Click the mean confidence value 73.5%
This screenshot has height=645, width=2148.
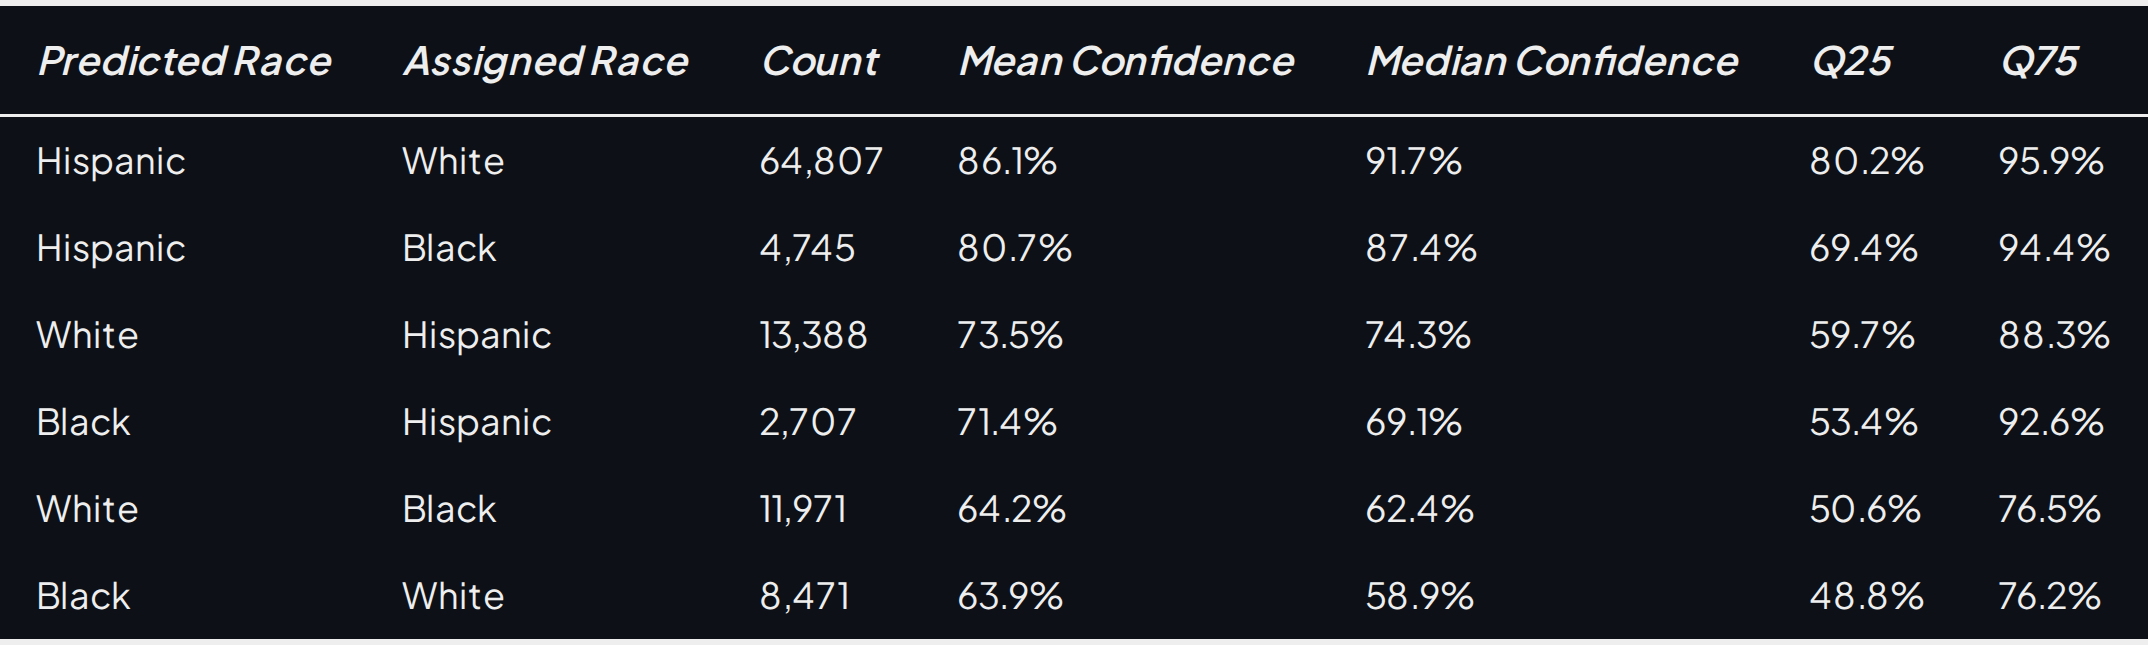click(1010, 335)
